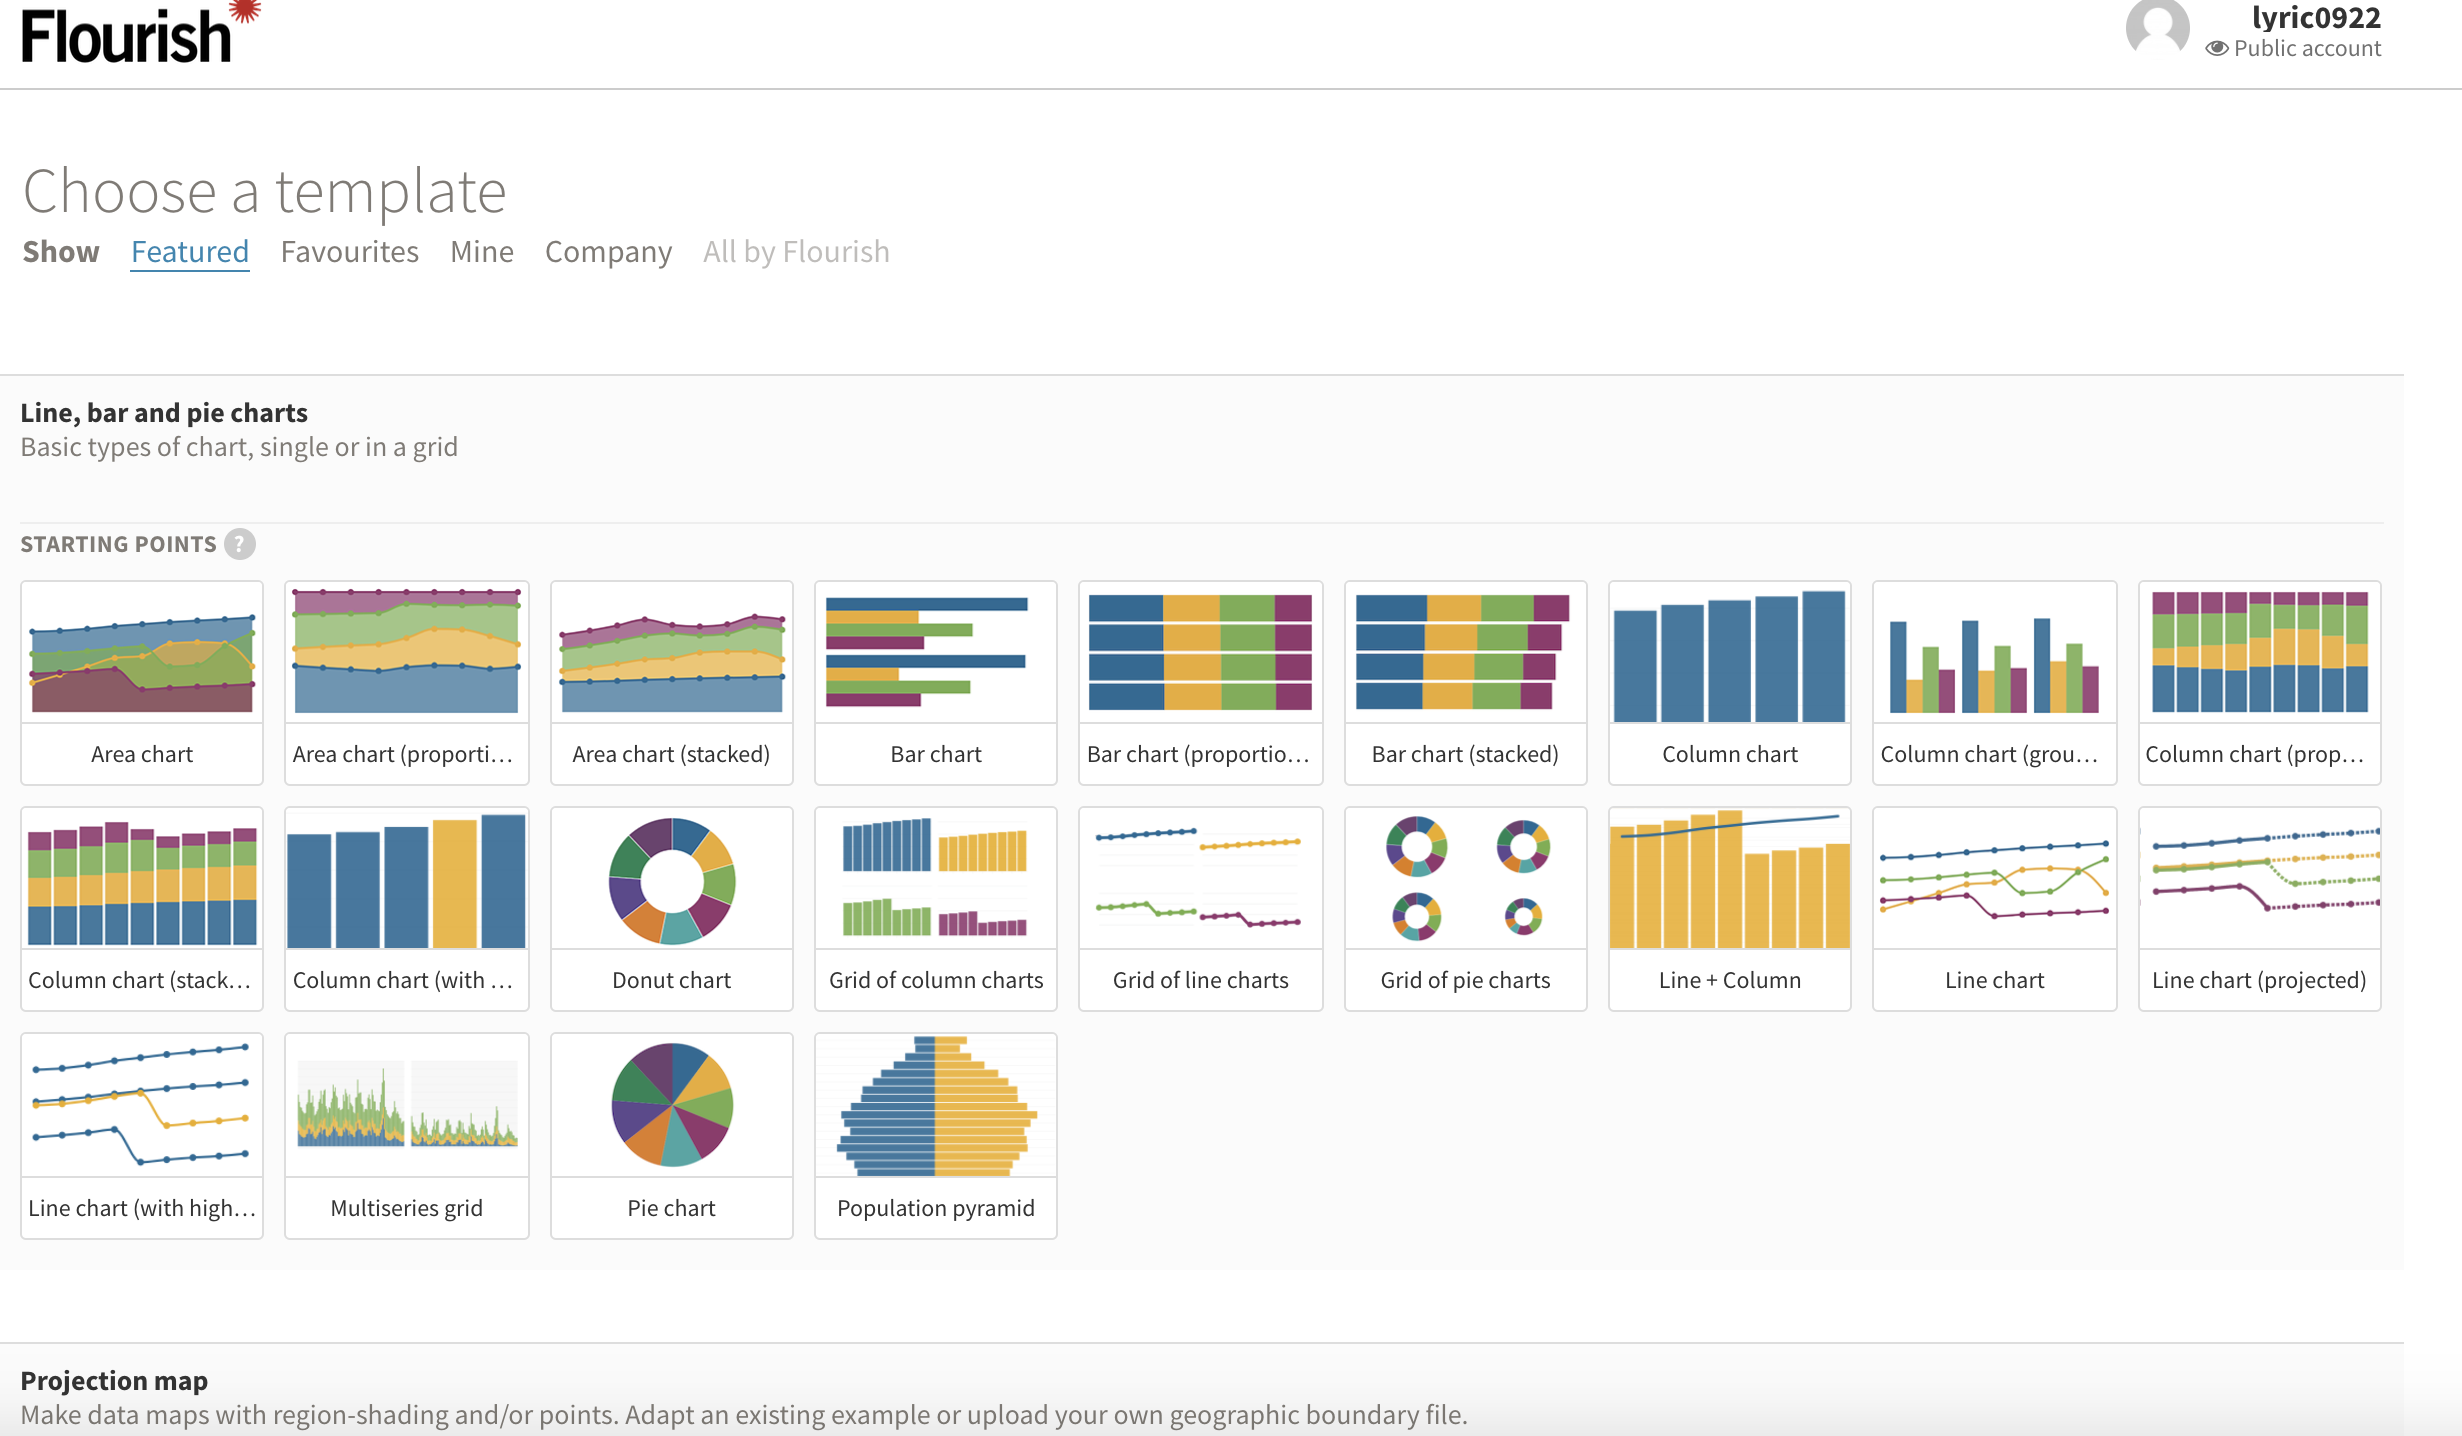
Task: Choose the Area chart (proportional) template
Action: click(407, 683)
